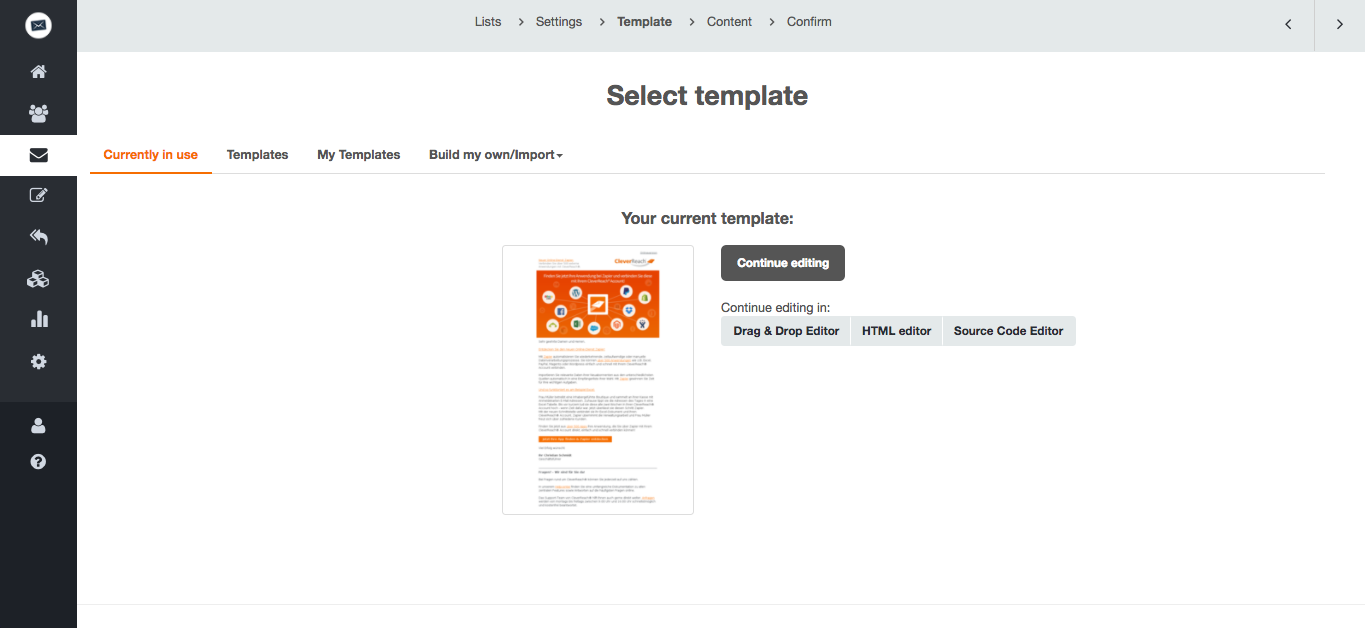The image size is (1365, 628).
Task: Go to next step arrow
Action: pyautogui.click(x=1340, y=25)
